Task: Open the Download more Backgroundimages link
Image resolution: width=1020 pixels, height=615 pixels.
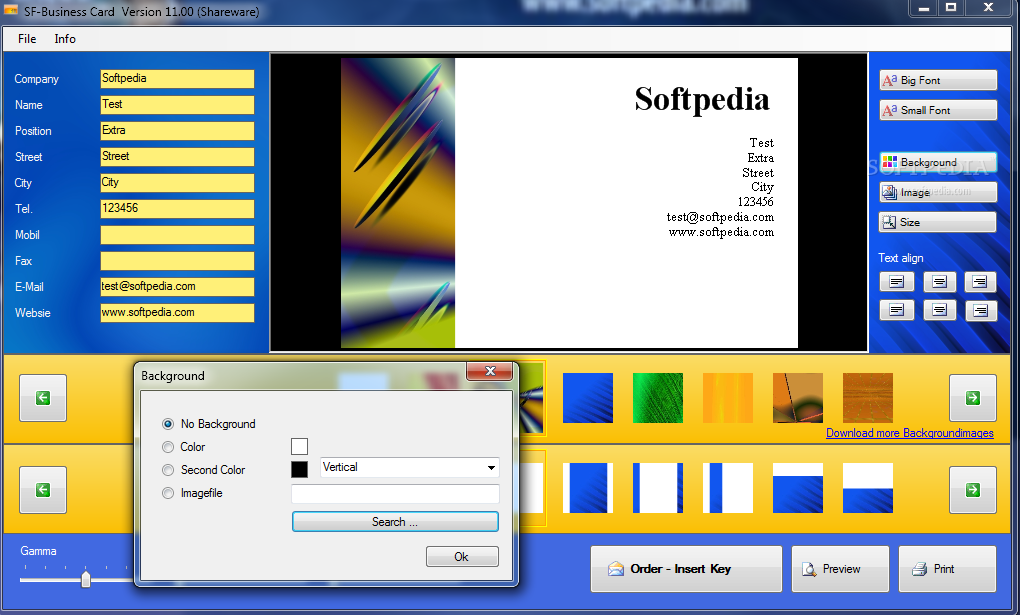Action: click(909, 433)
